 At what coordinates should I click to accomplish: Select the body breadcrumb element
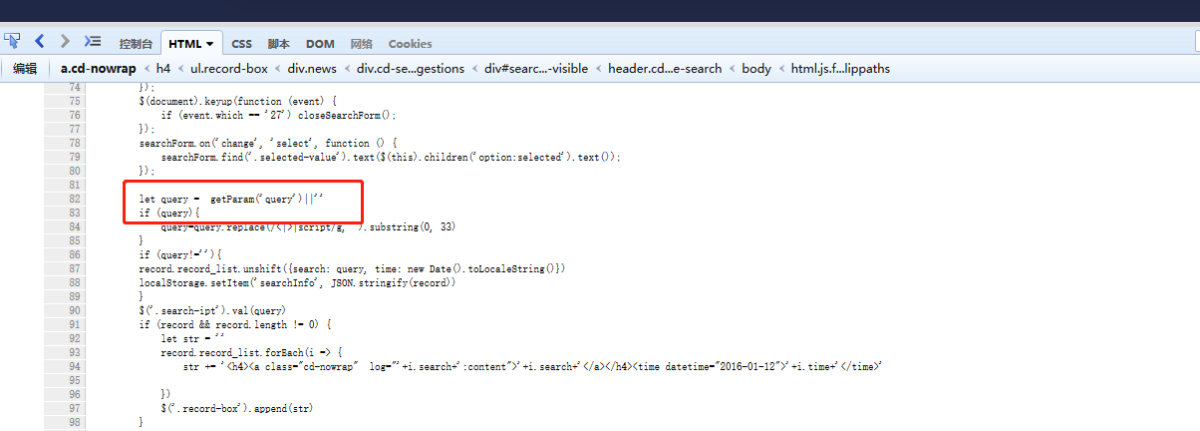(x=756, y=69)
